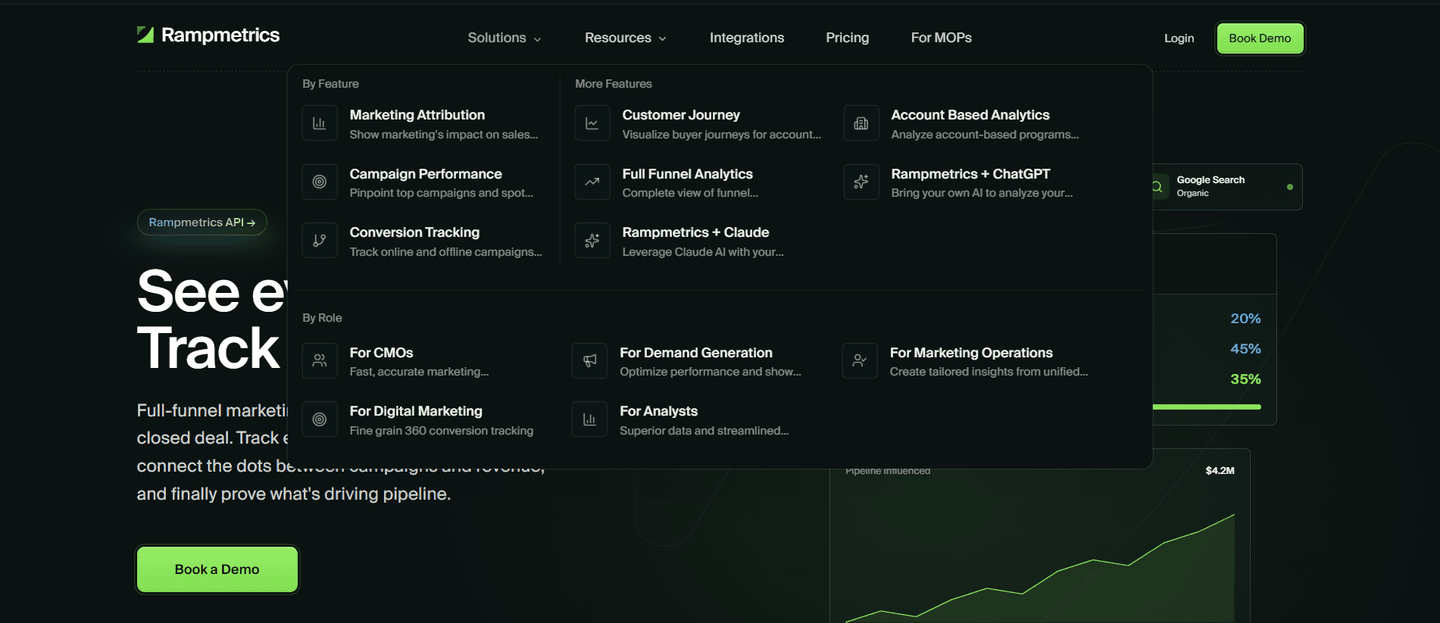Viewport: 1440px width, 623px height.
Task: Expand the Solutions dropdown chevron
Action: tap(537, 39)
